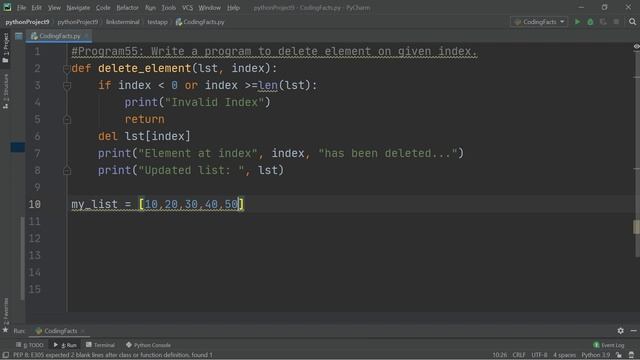
Task: Click the PyCharm logo icon in title bar
Action: pyautogui.click(x=7, y=7)
